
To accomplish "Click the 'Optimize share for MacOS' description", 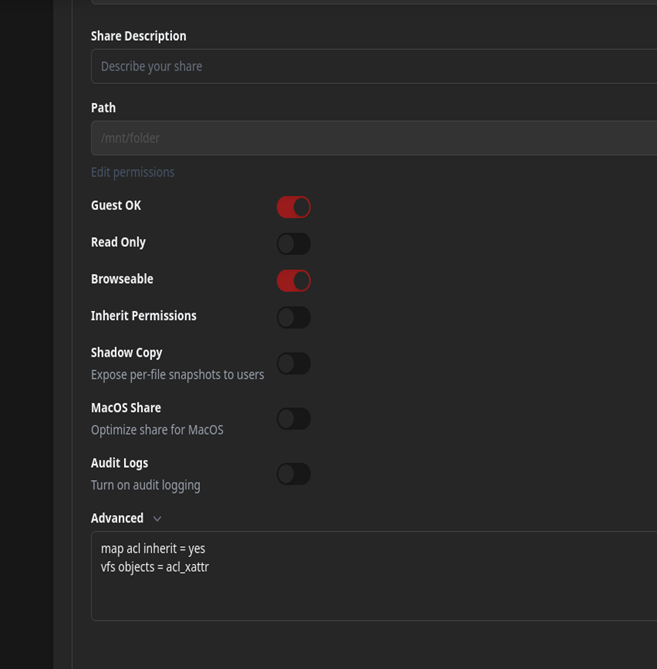I will [x=157, y=430].
